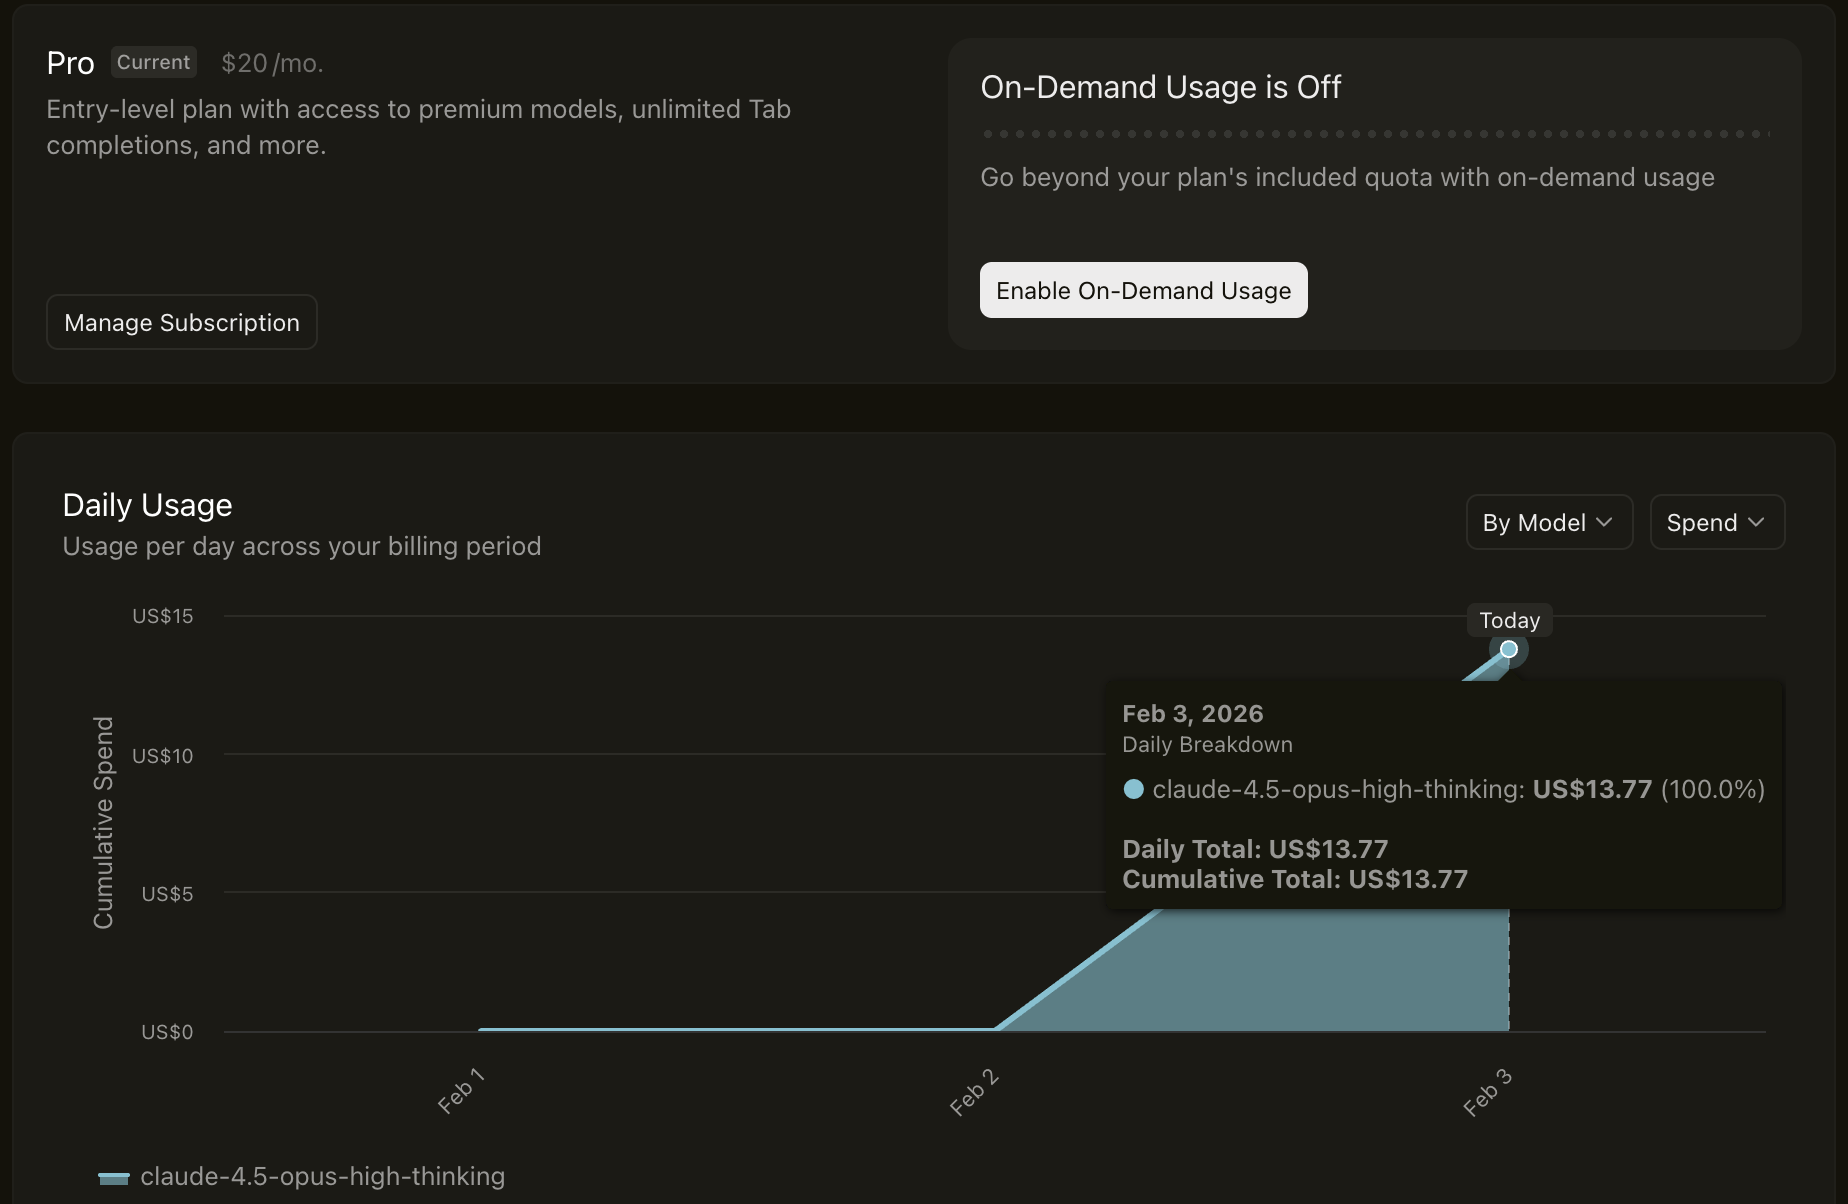This screenshot has width=1848, height=1204.
Task: Click the Daily Breakdown tooltip subtitle
Action: tap(1207, 744)
